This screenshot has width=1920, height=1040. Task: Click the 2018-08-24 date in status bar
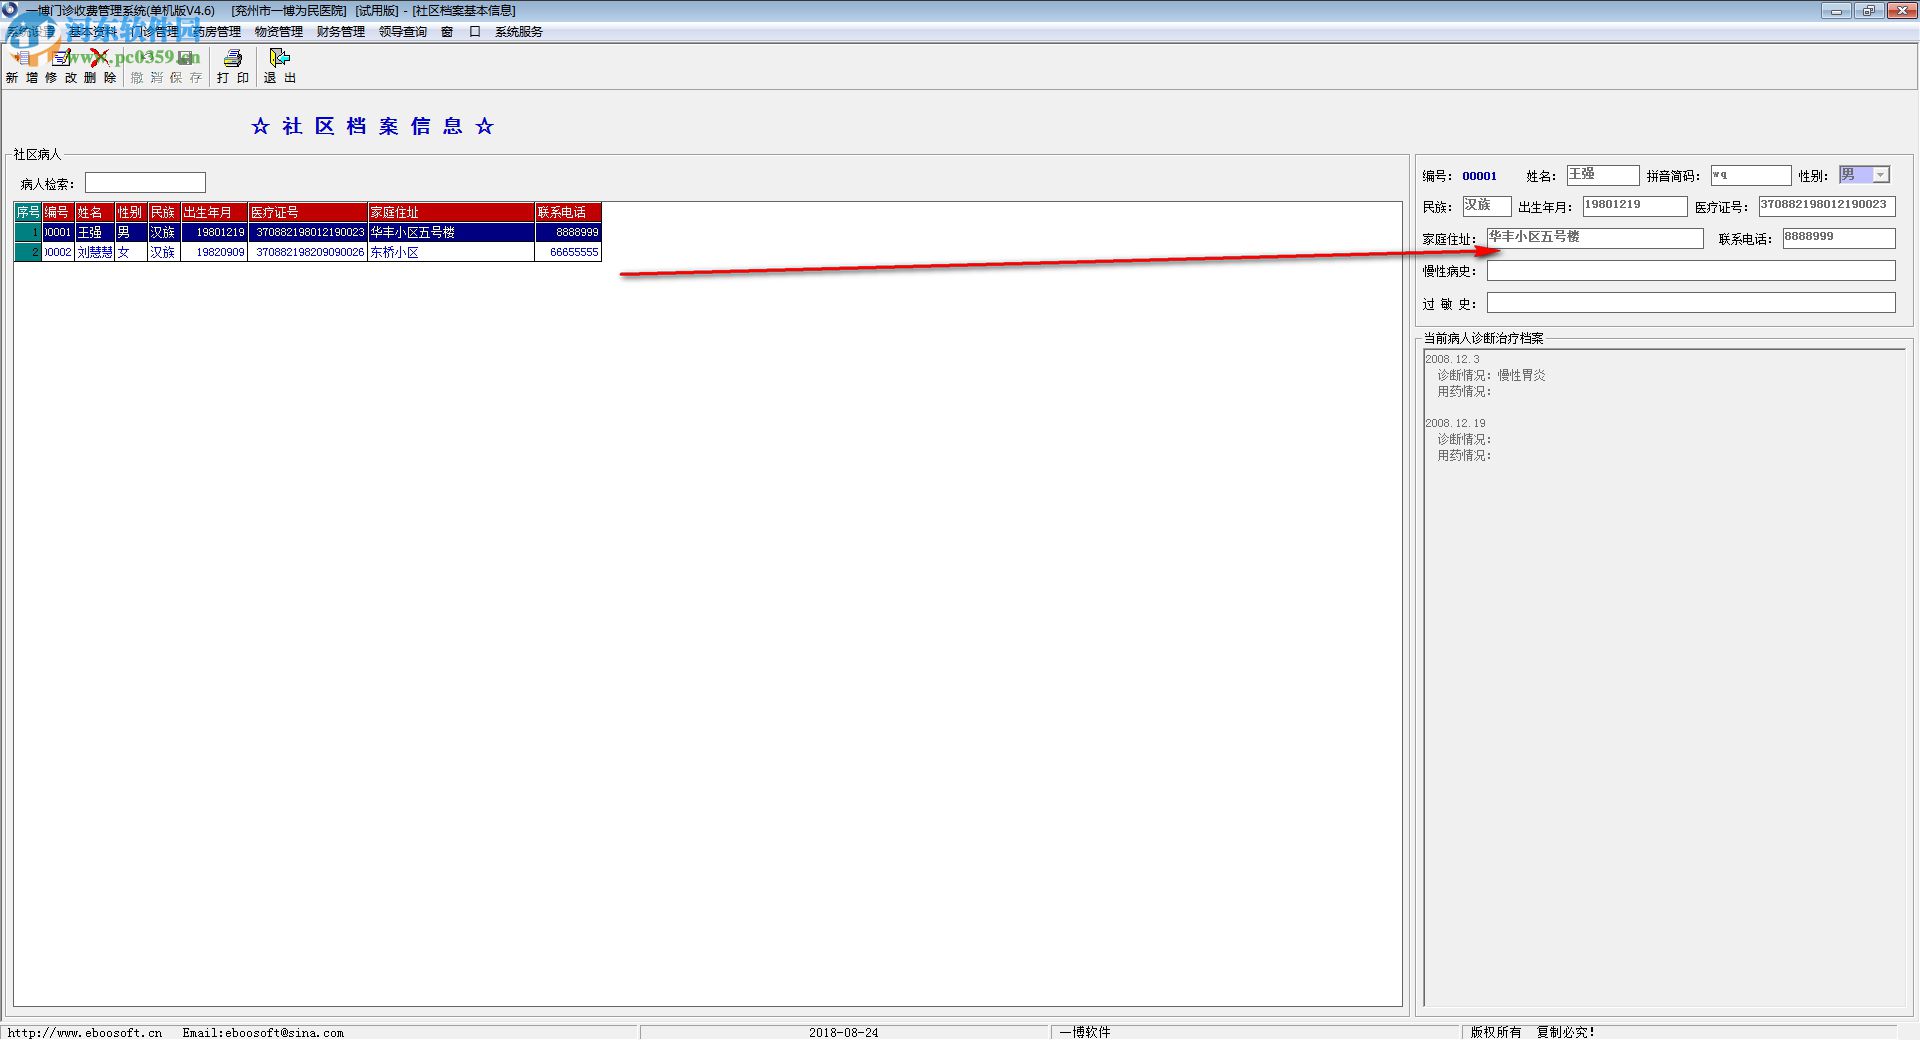pos(843,1032)
